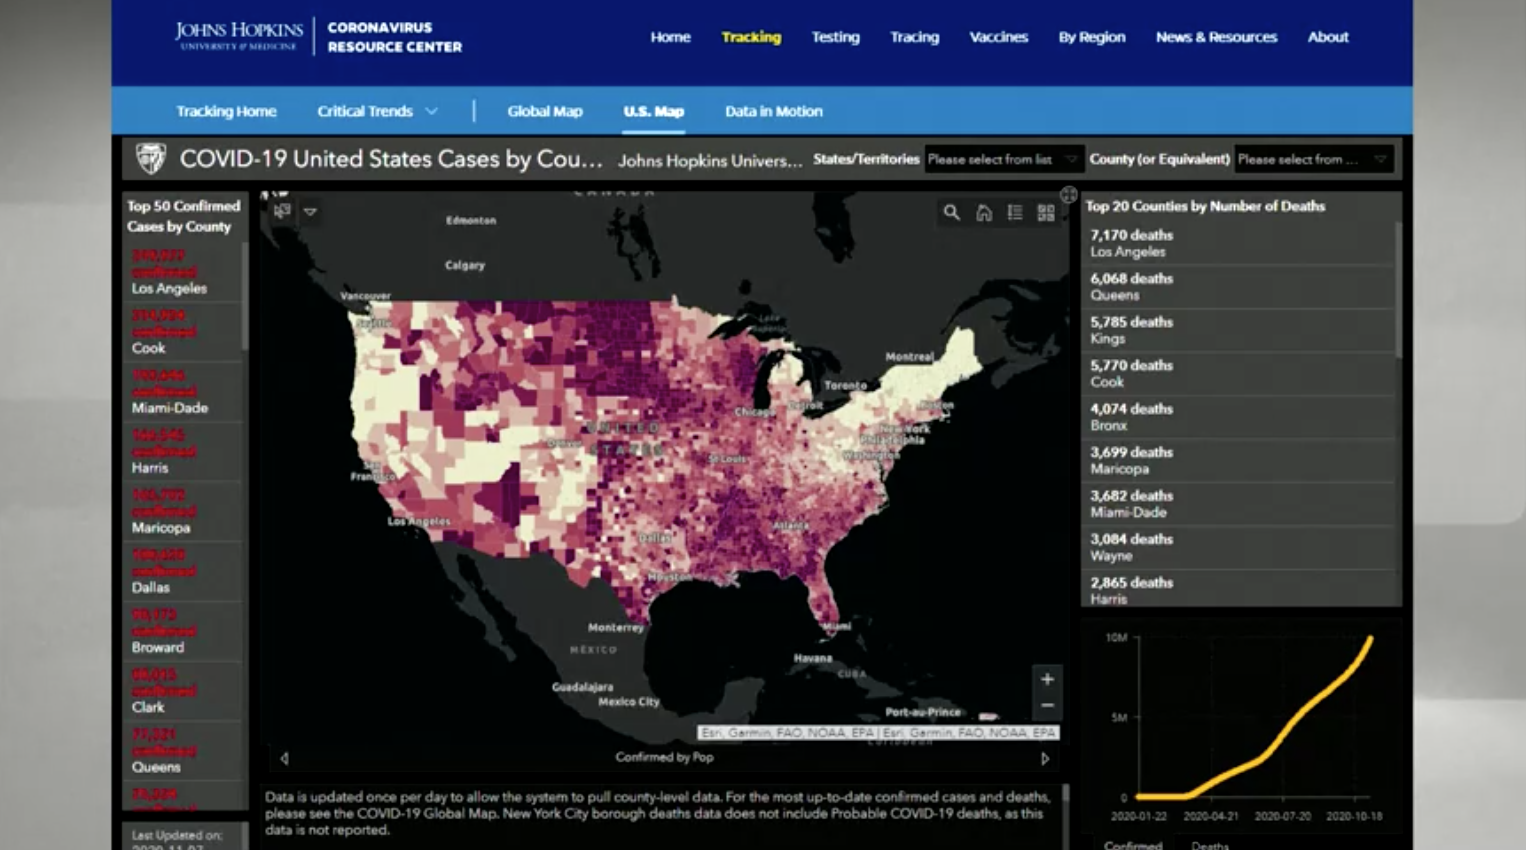Switch chart to Deaths tab
Viewport: 1526px width, 850px height.
pos(1209,845)
